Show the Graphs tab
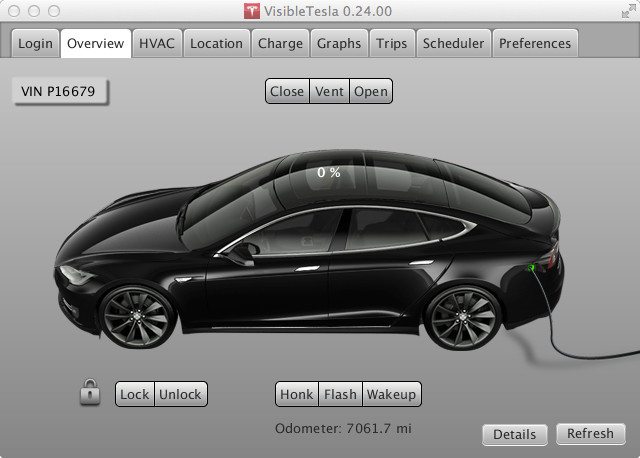 339,43
